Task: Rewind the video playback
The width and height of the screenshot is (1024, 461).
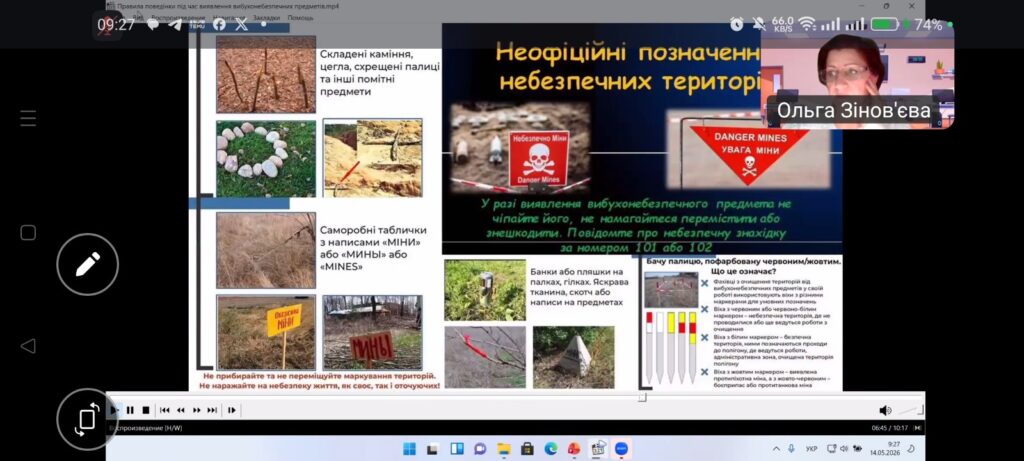Action: (181, 410)
